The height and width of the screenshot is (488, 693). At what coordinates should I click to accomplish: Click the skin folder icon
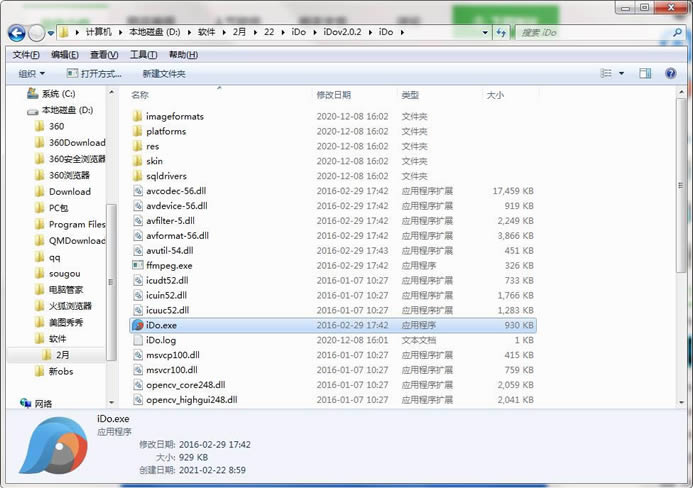[x=137, y=161]
